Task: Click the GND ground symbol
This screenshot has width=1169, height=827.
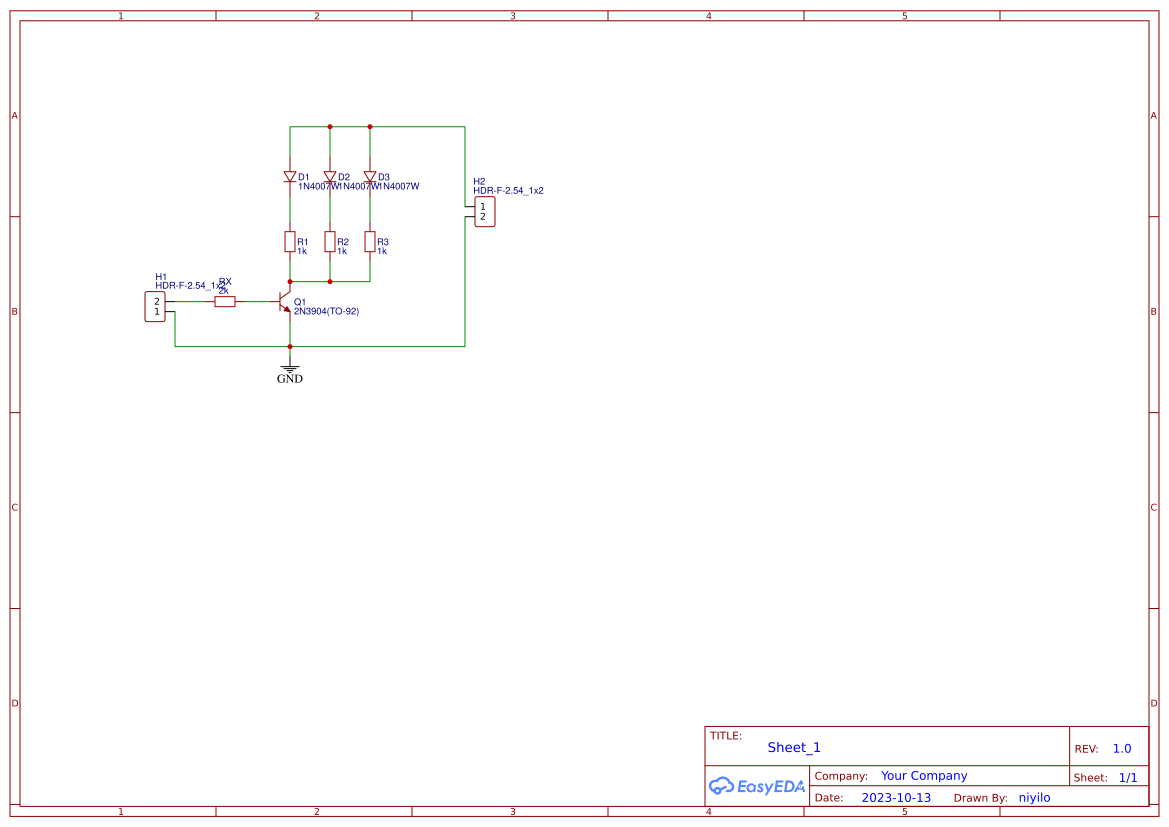Action: click(289, 366)
